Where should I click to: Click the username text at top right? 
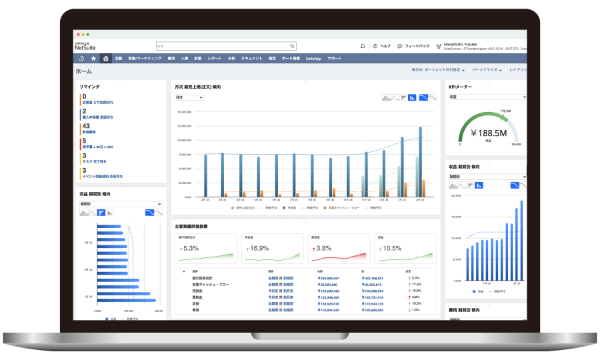[x=460, y=44]
